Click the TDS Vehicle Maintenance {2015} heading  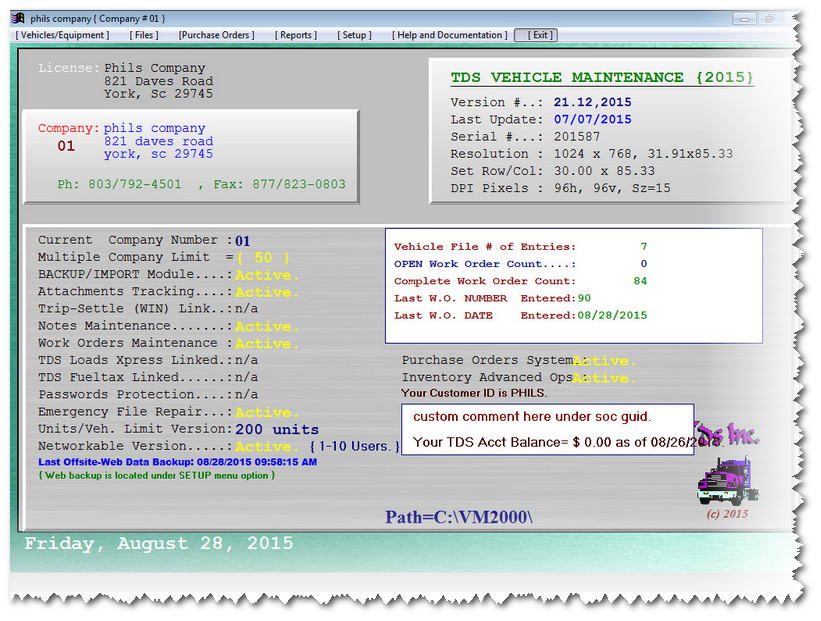602,78
